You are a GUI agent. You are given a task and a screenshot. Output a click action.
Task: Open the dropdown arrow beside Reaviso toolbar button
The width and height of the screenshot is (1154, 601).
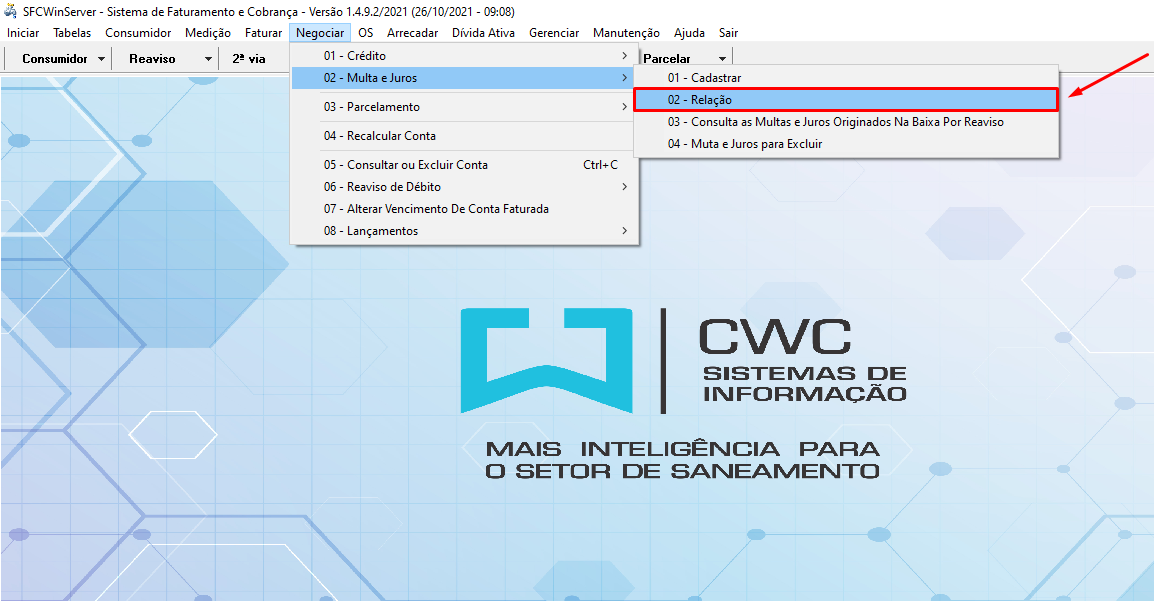(x=208, y=59)
